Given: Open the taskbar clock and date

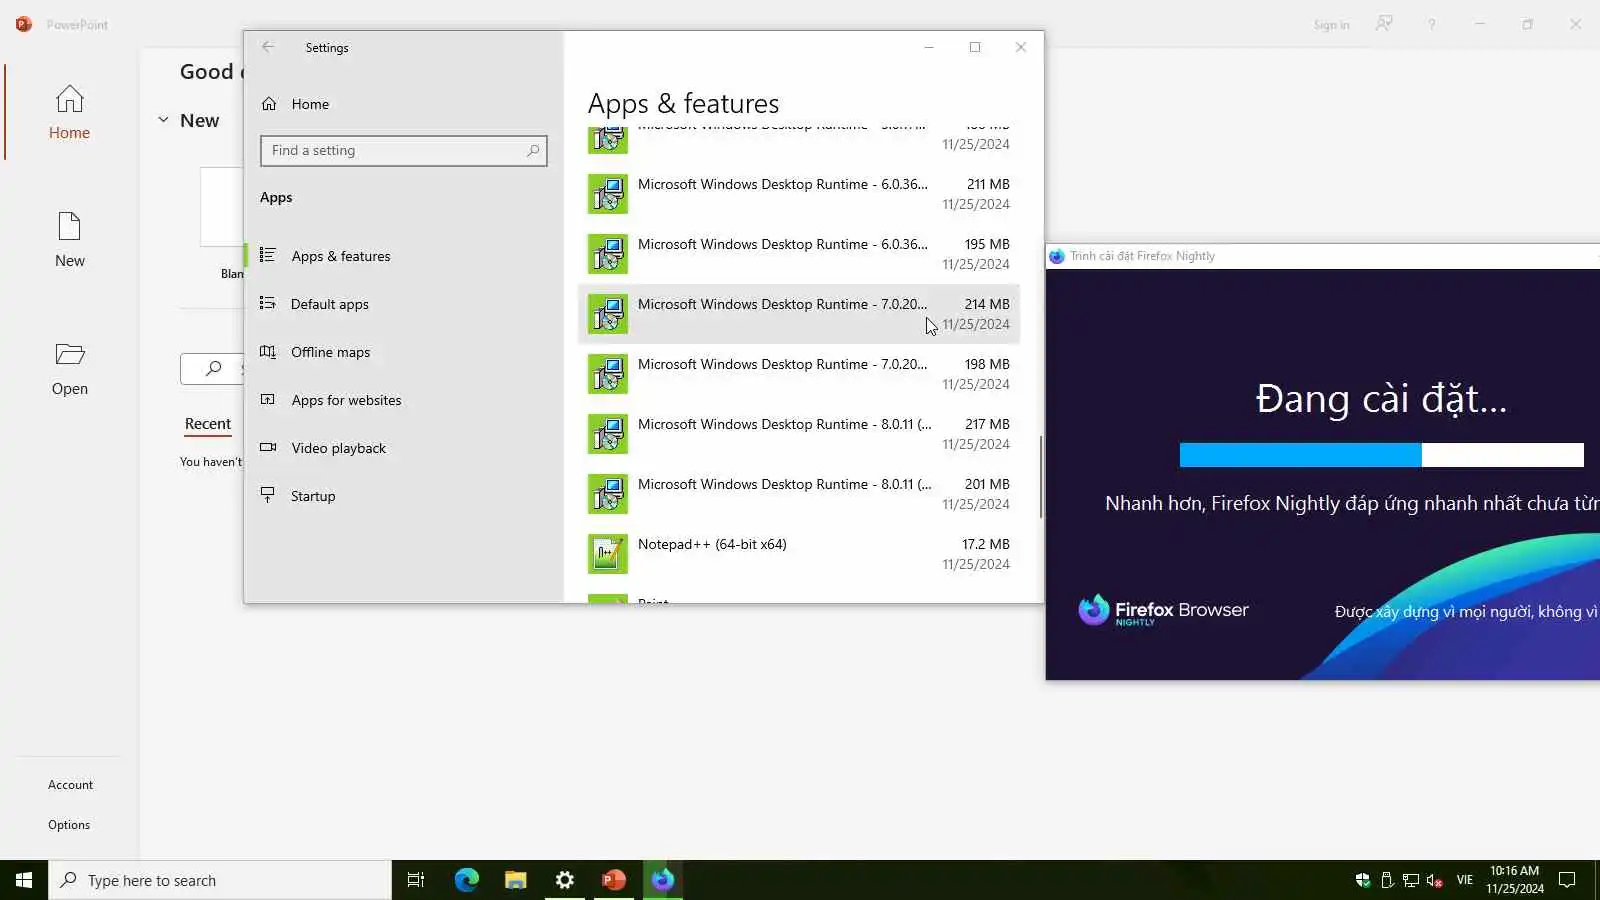Looking at the screenshot, I should [1515, 880].
